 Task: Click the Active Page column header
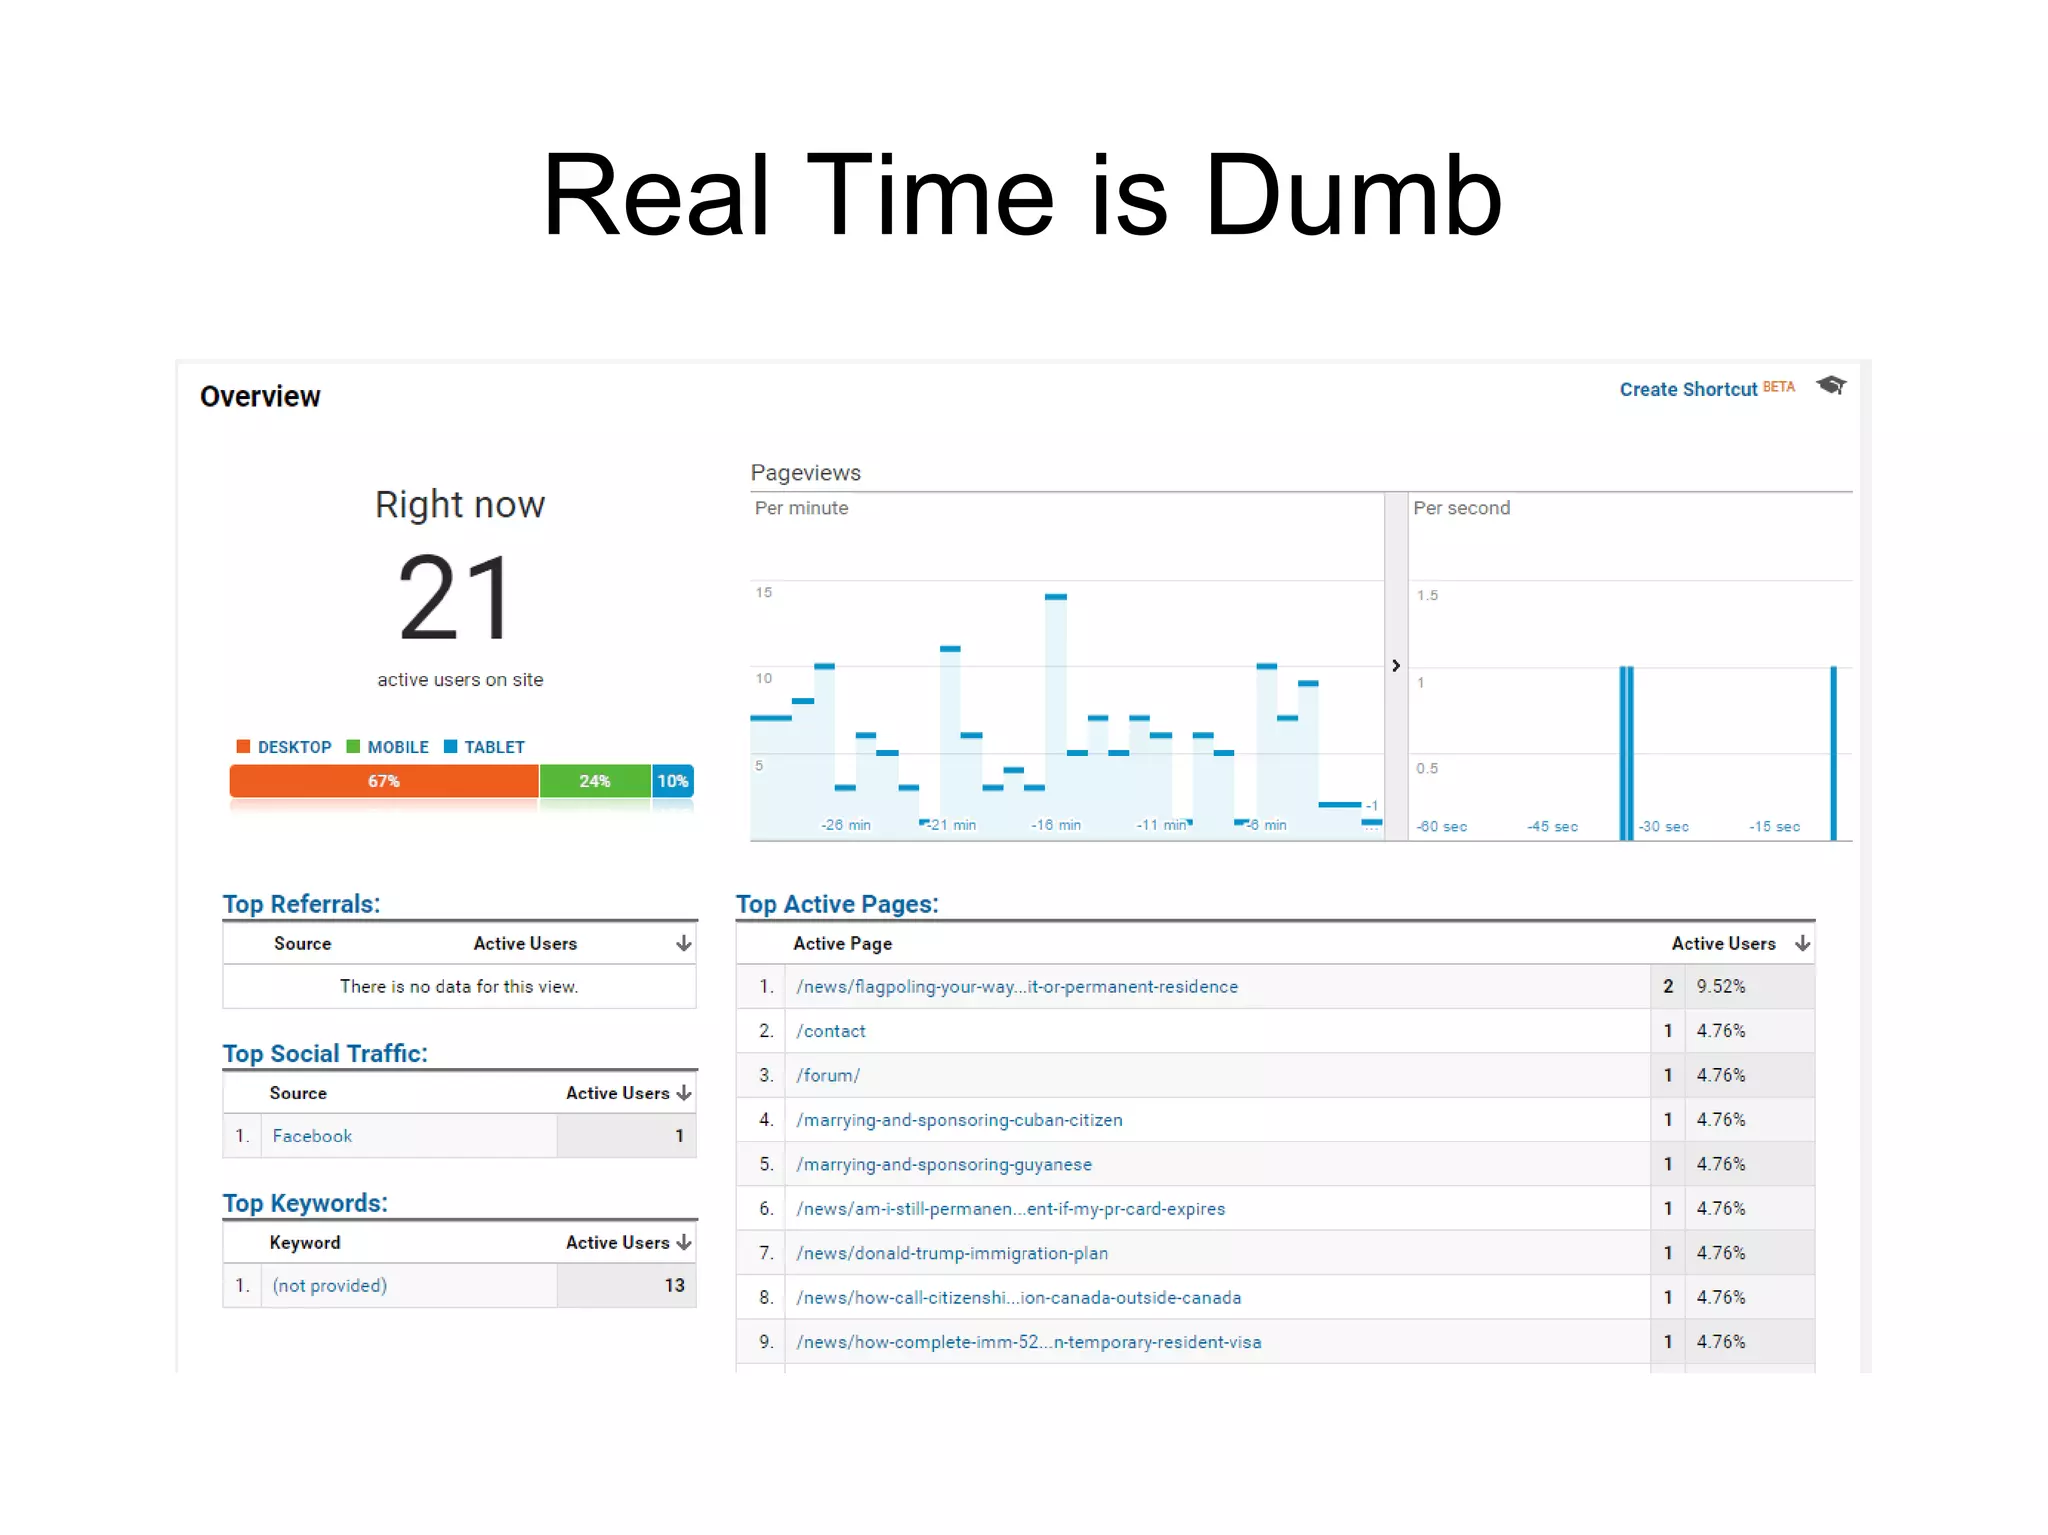[x=843, y=943]
